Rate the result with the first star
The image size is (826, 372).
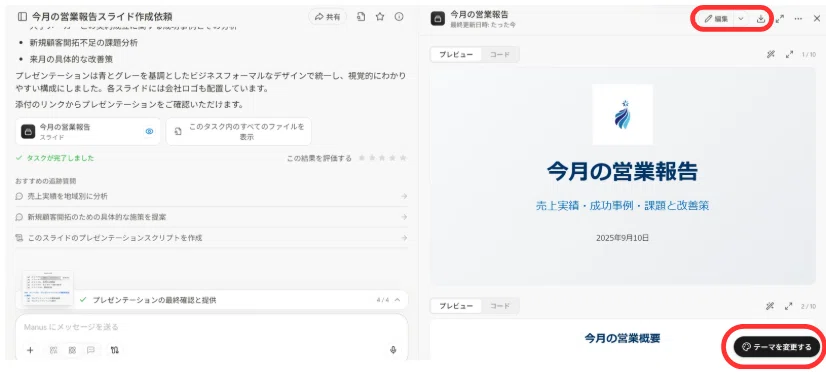coord(361,158)
